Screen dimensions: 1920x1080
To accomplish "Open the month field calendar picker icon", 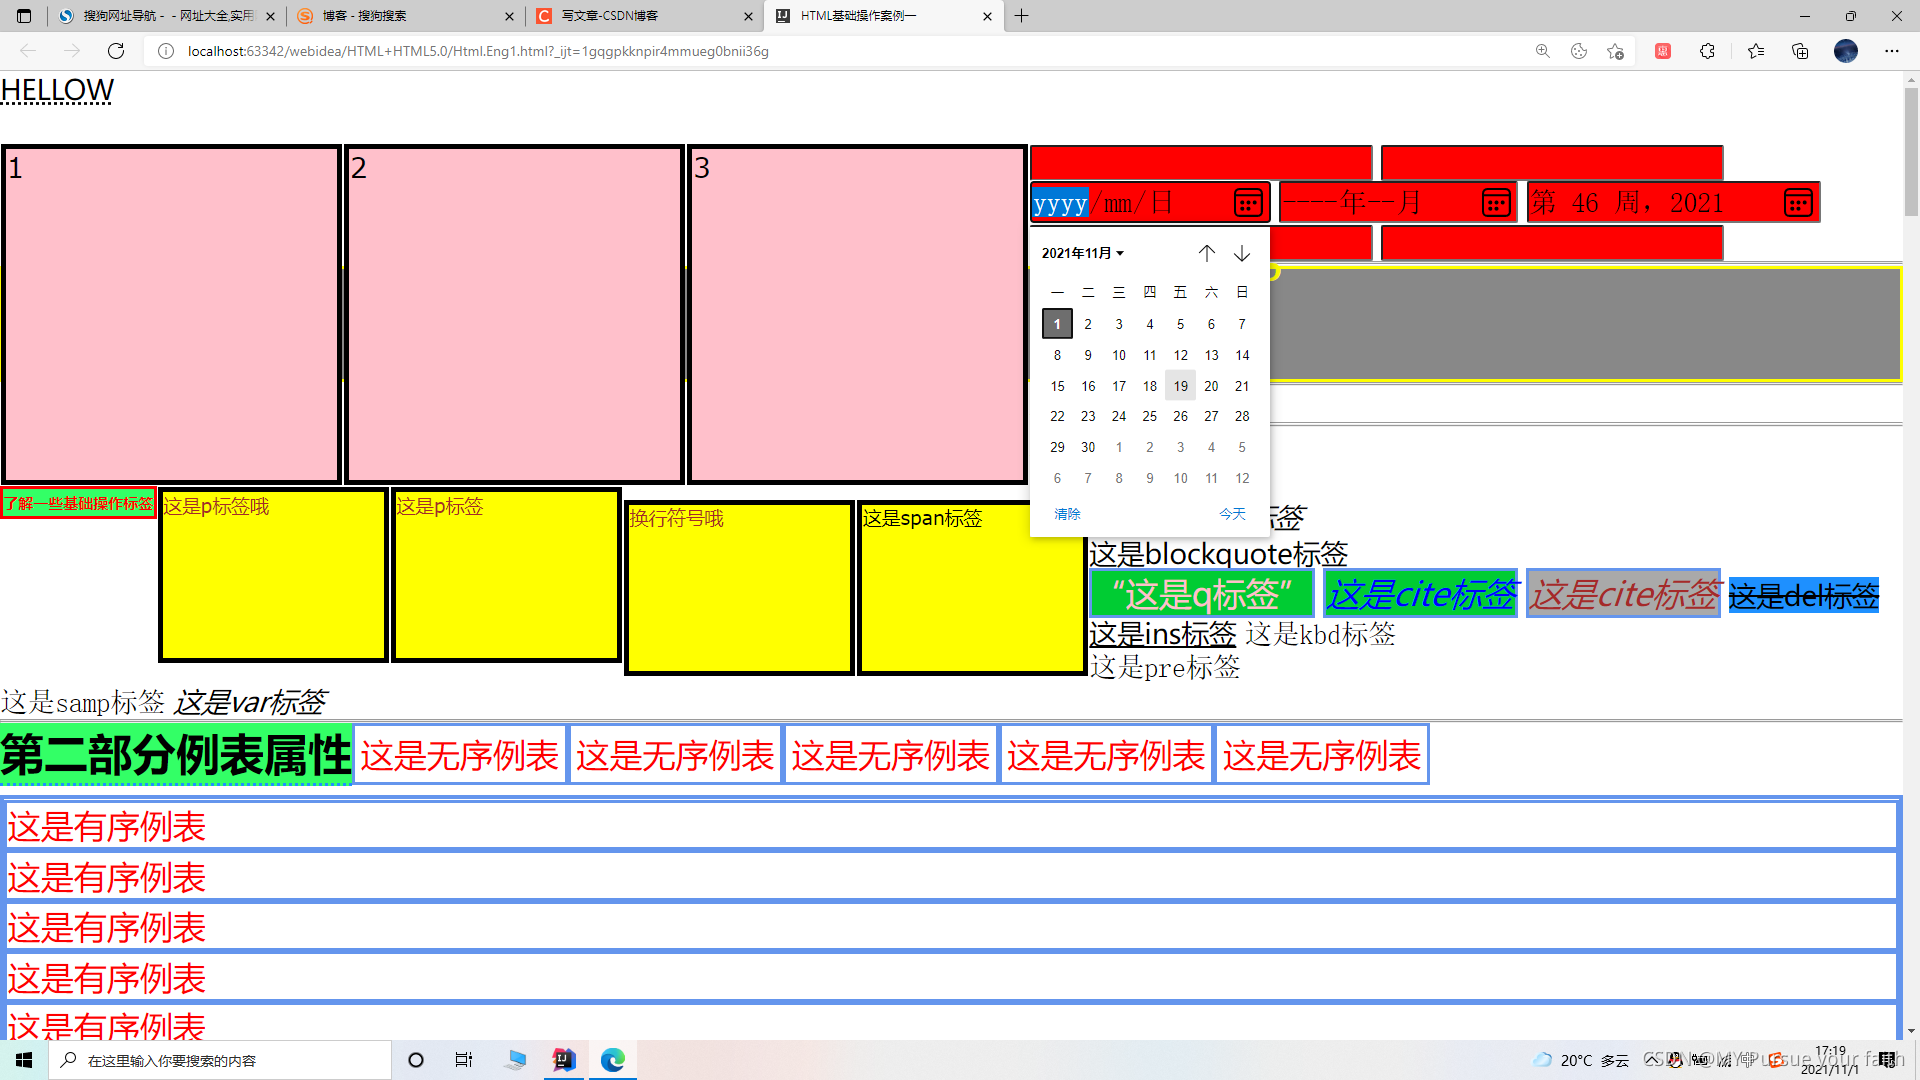I will pos(1495,203).
